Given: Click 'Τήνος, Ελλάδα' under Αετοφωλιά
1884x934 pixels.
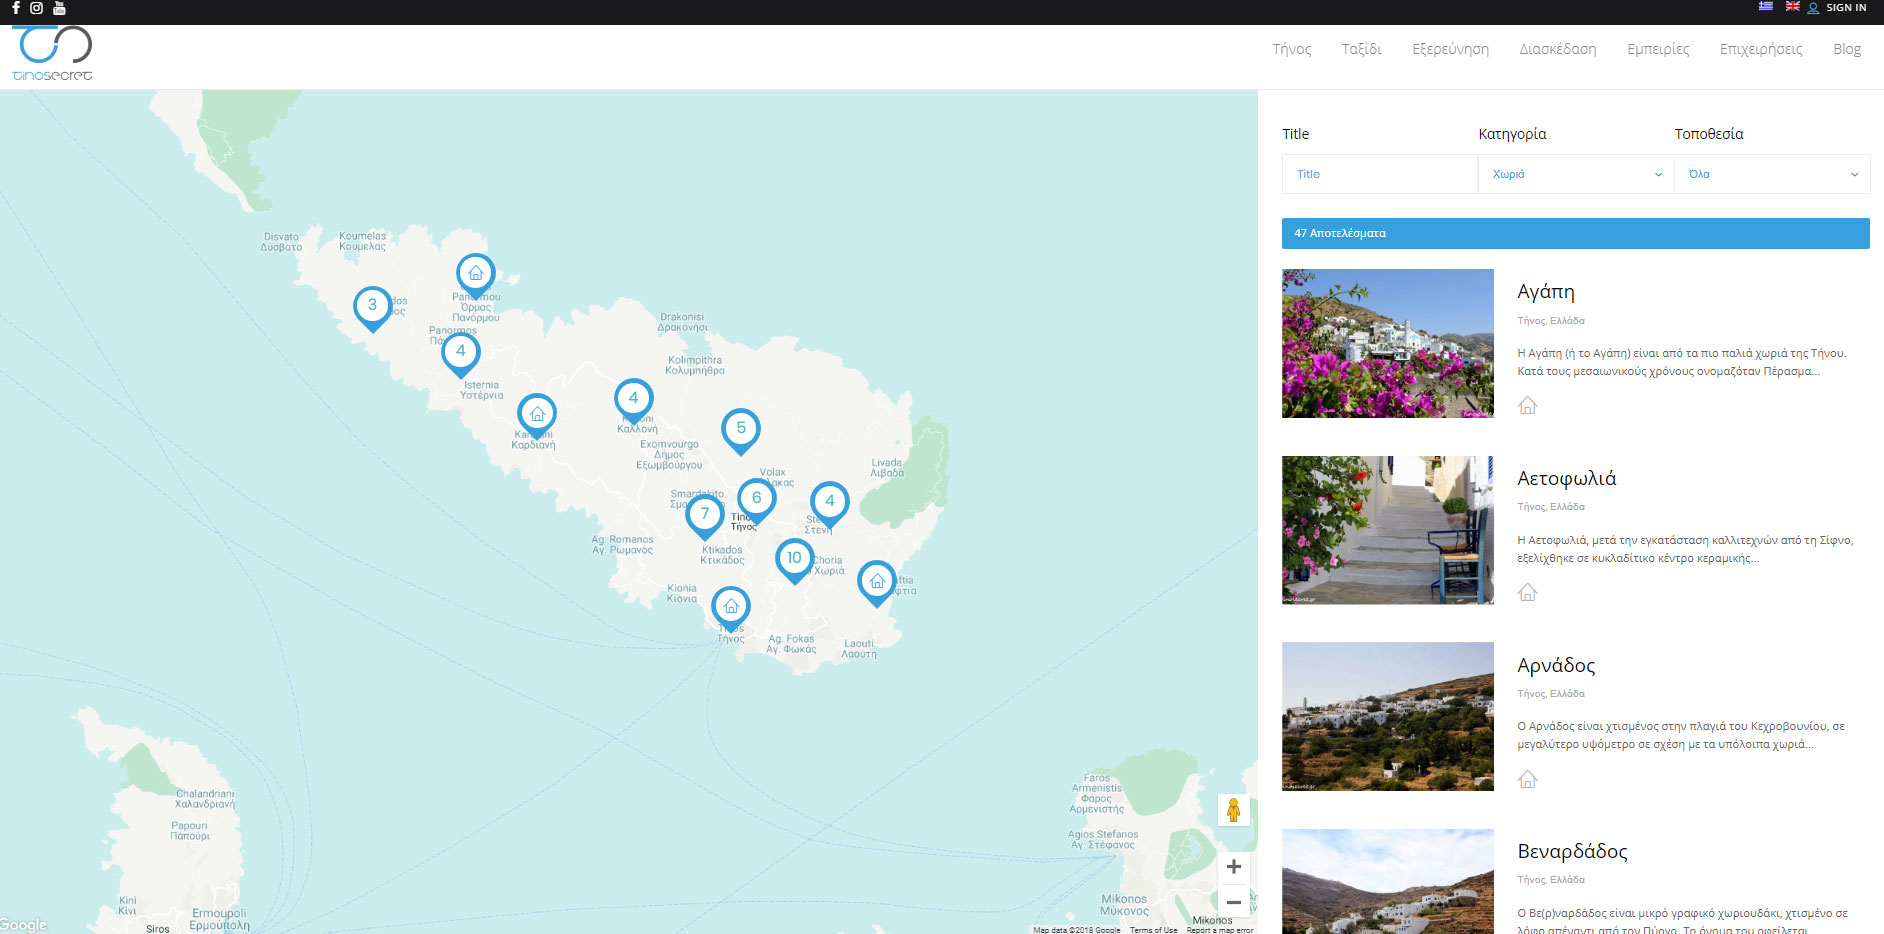Looking at the screenshot, I should 1551,507.
